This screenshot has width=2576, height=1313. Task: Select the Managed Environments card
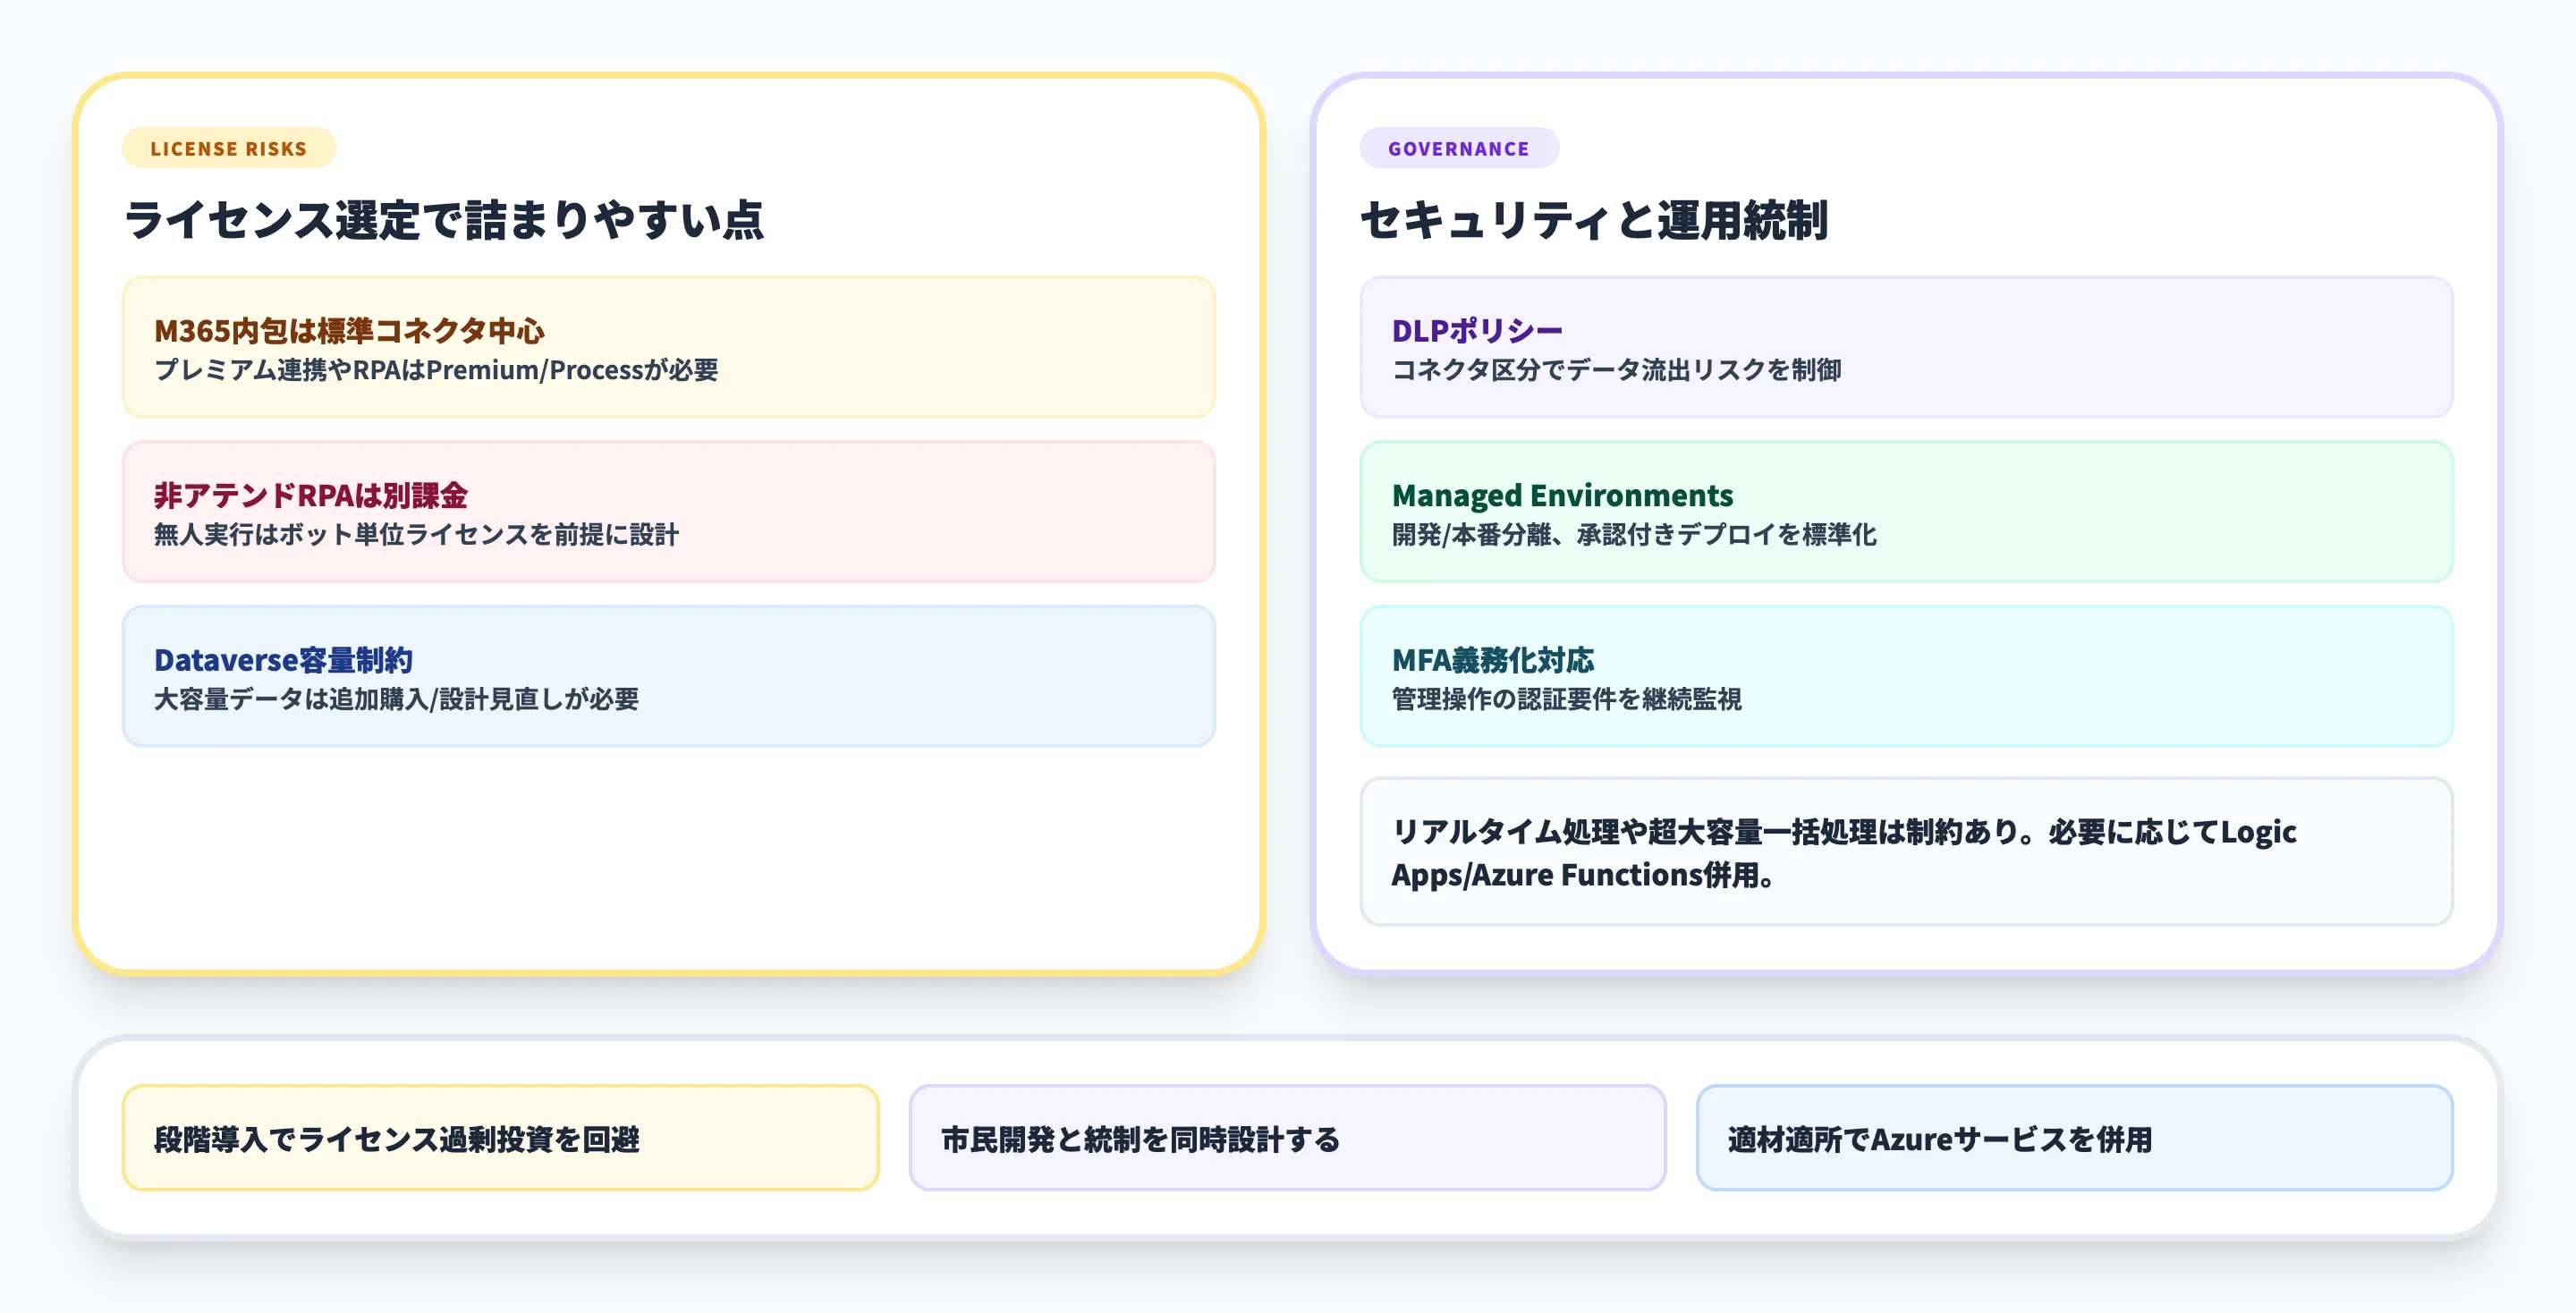click(x=1906, y=512)
